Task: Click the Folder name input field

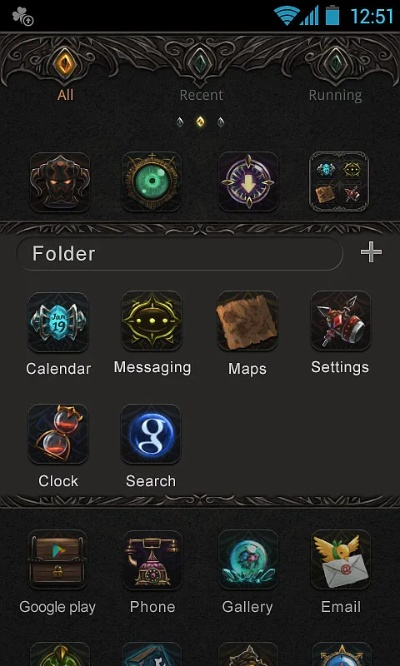Action: (179, 254)
